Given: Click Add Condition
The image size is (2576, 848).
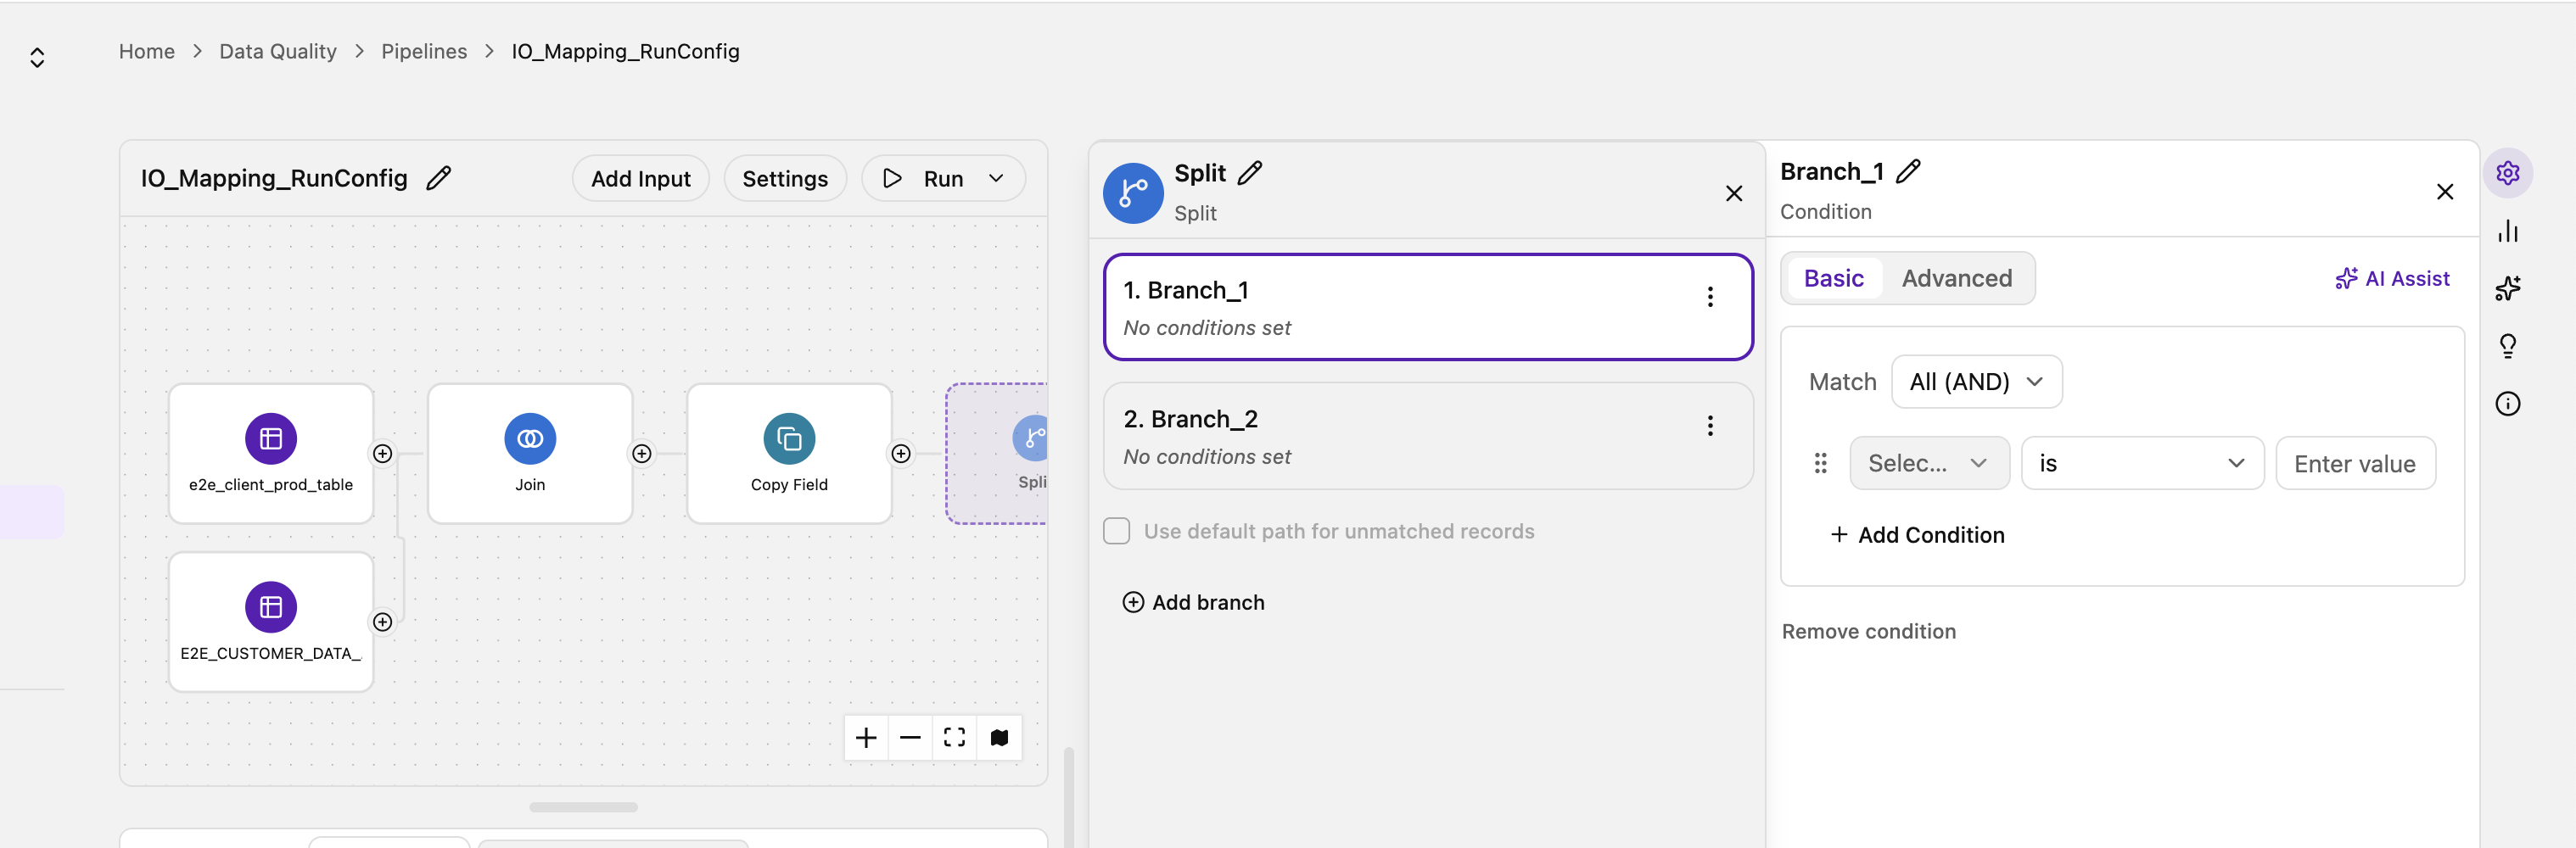Looking at the screenshot, I should tap(1917, 535).
